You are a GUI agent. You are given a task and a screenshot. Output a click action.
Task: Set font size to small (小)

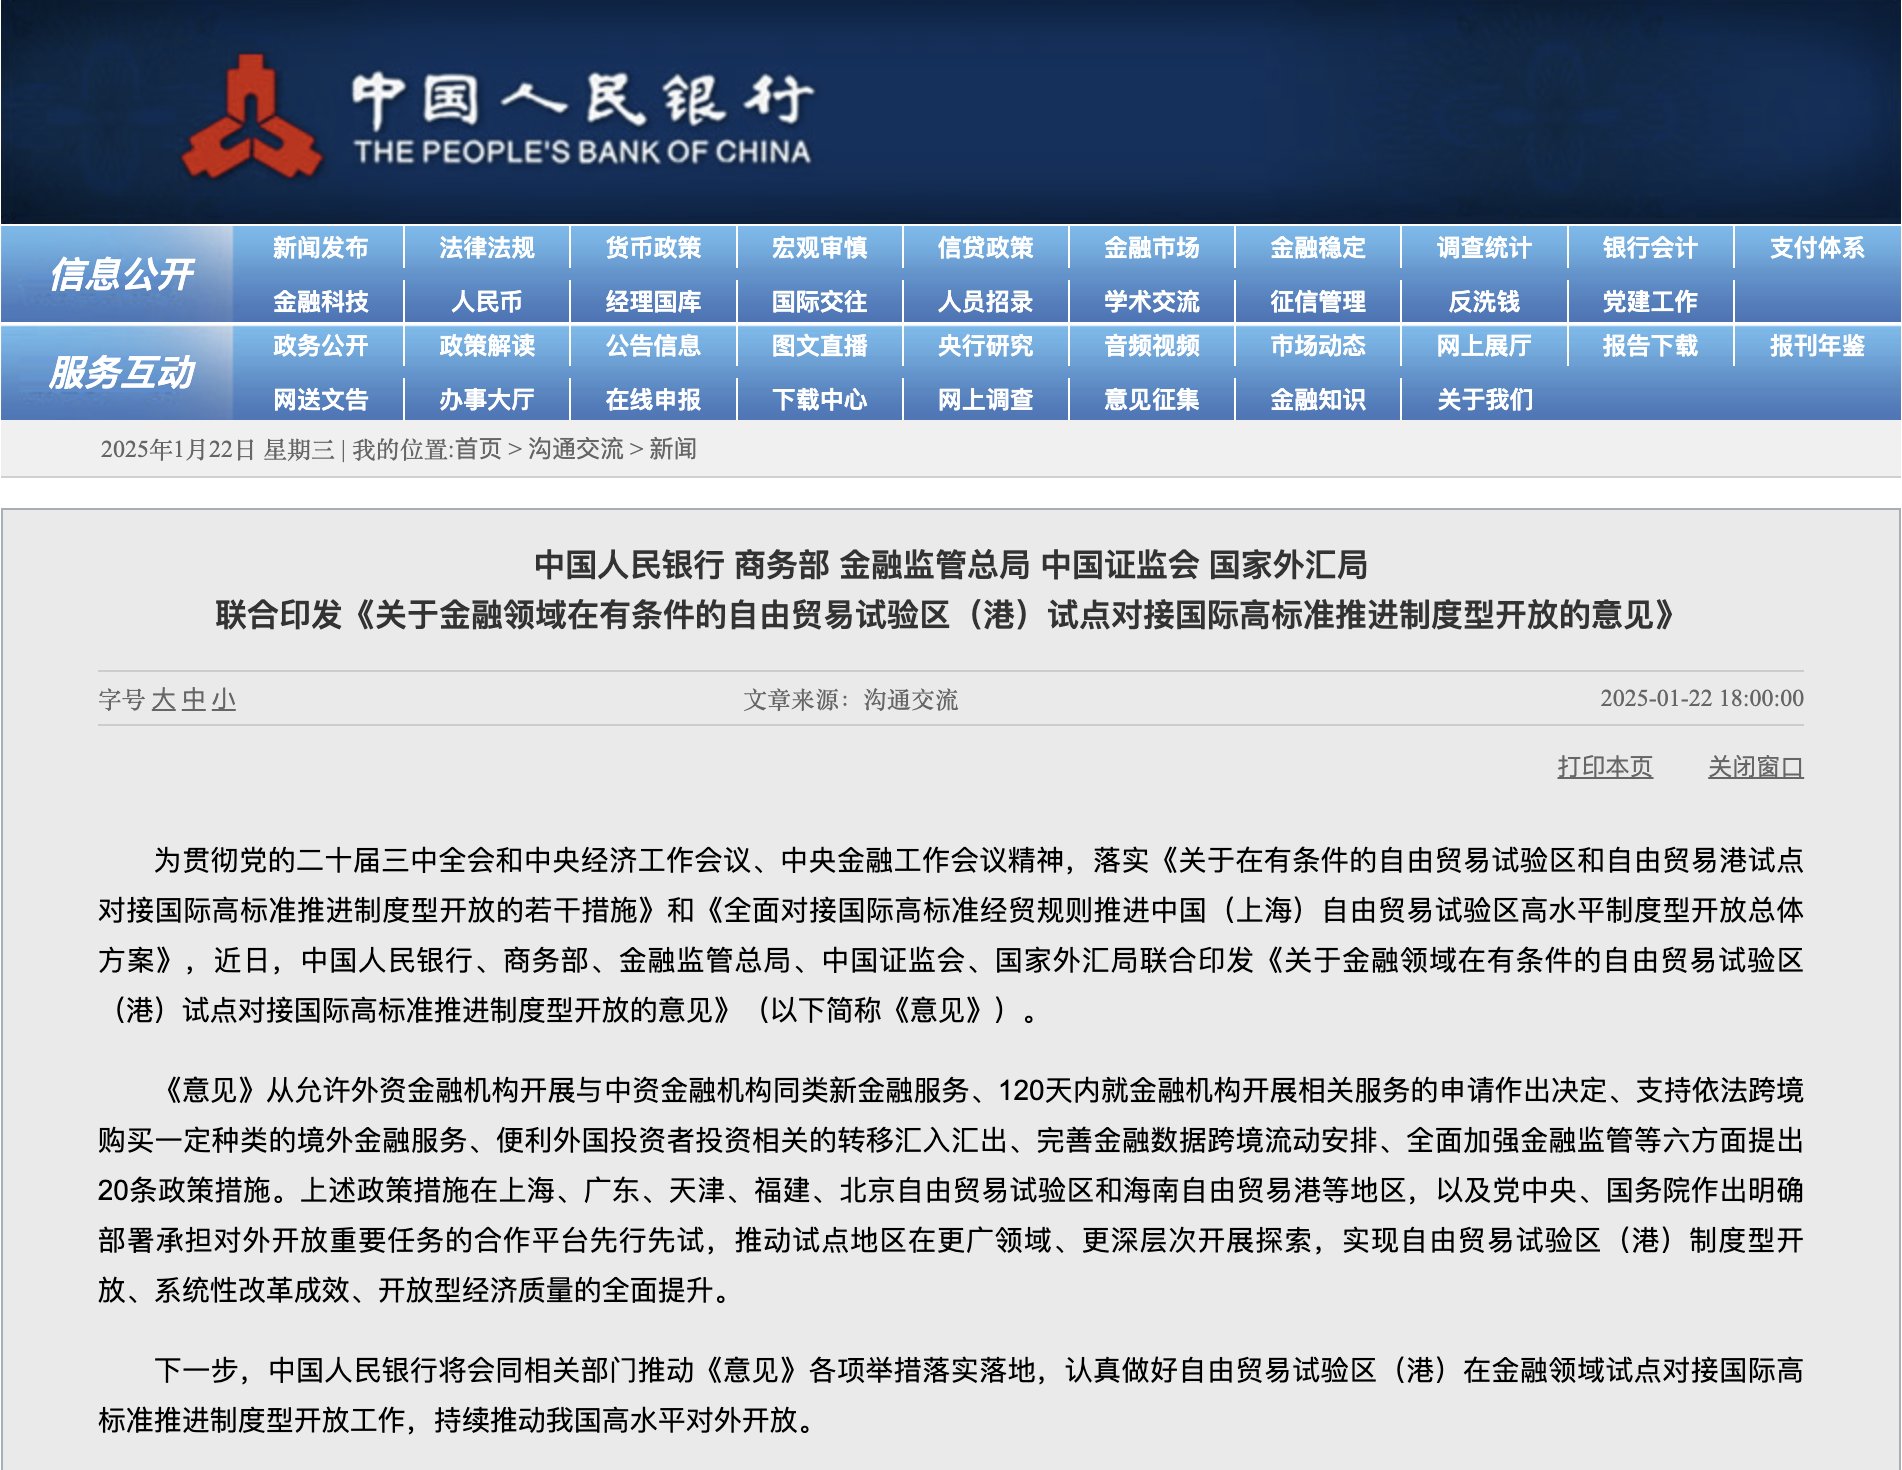coord(224,699)
